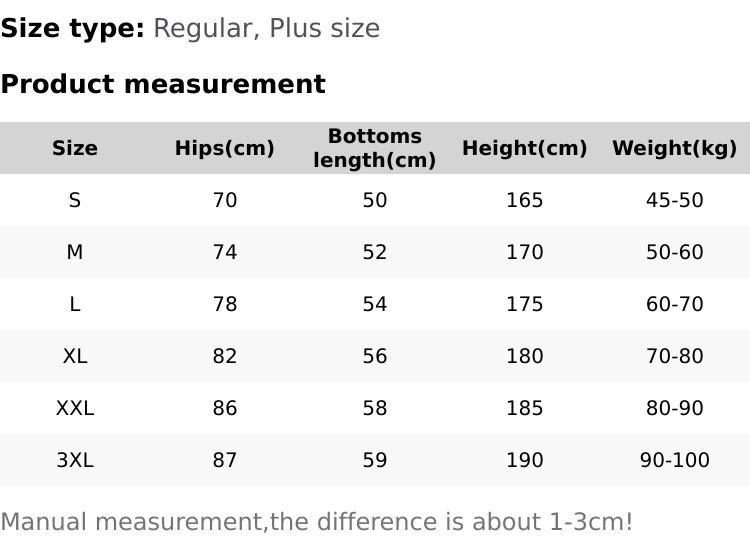Click the bottoms length value 52
This screenshot has width=750, height=558.
point(375,253)
